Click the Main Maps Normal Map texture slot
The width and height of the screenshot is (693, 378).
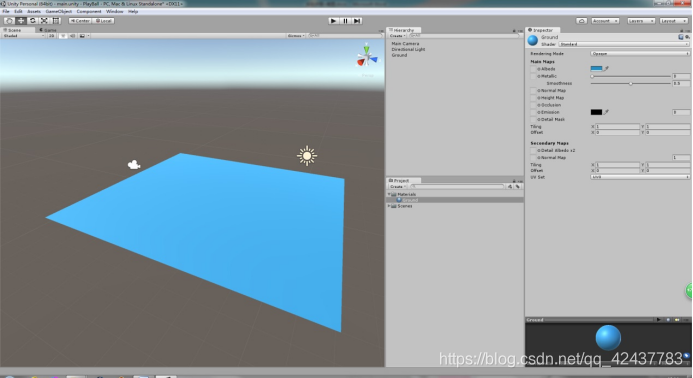click(533, 91)
